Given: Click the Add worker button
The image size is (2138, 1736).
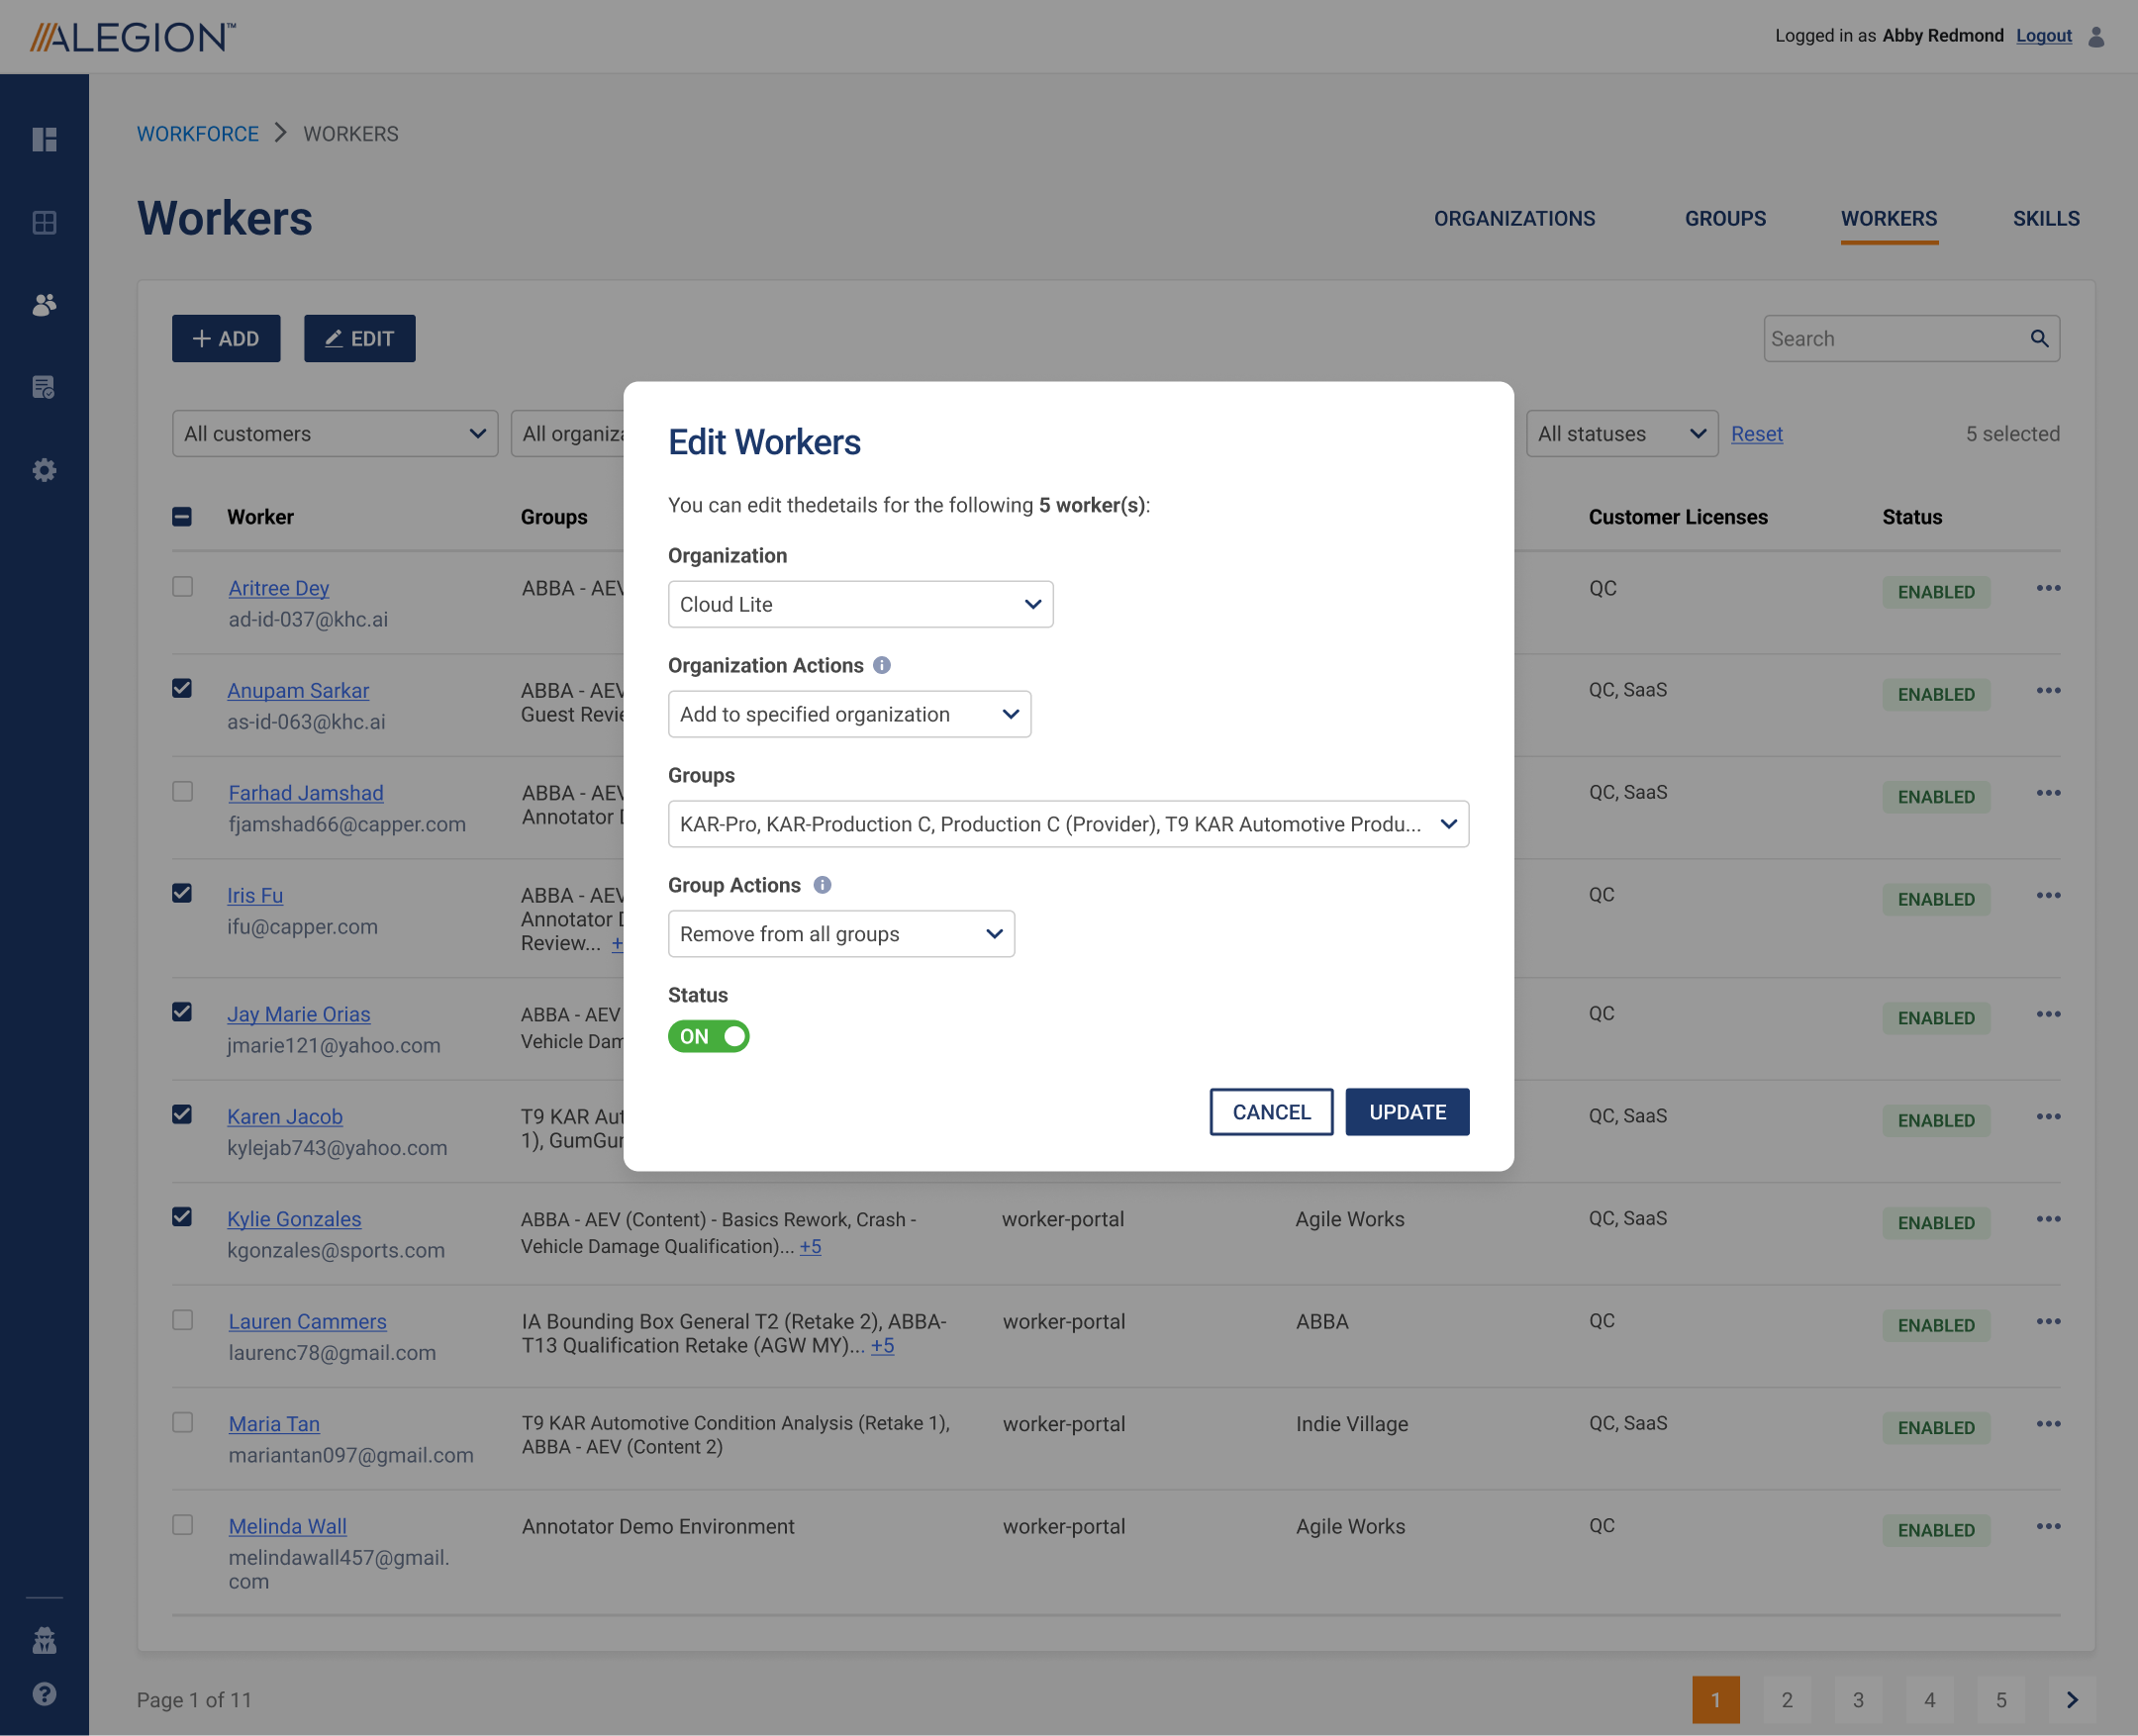Looking at the screenshot, I should pyautogui.click(x=226, y=339).
